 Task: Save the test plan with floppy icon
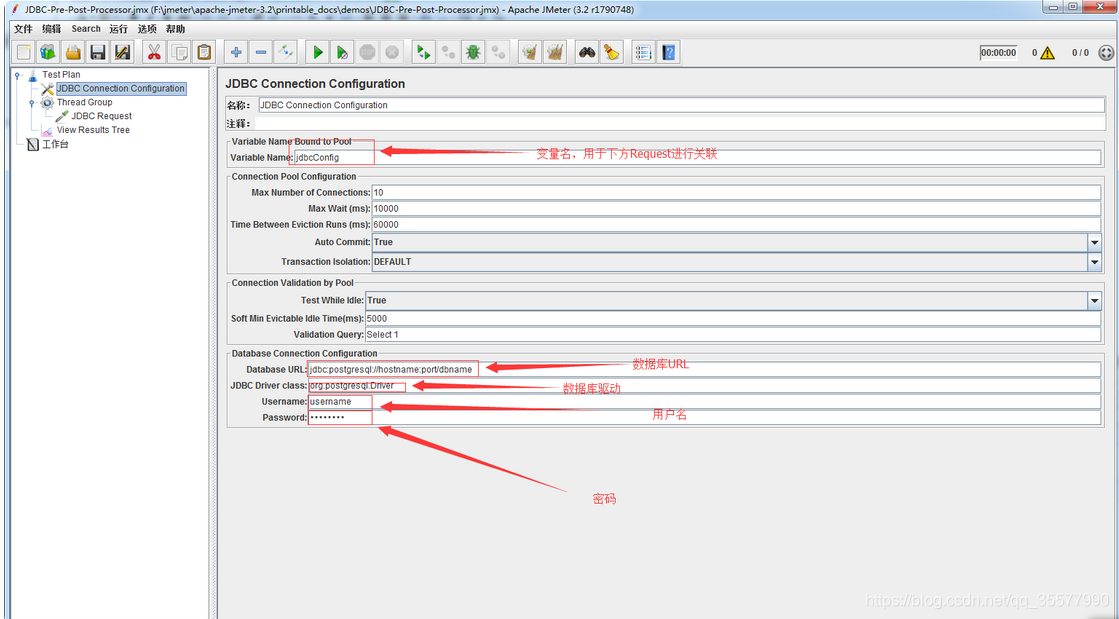click(x=98, y=52)
